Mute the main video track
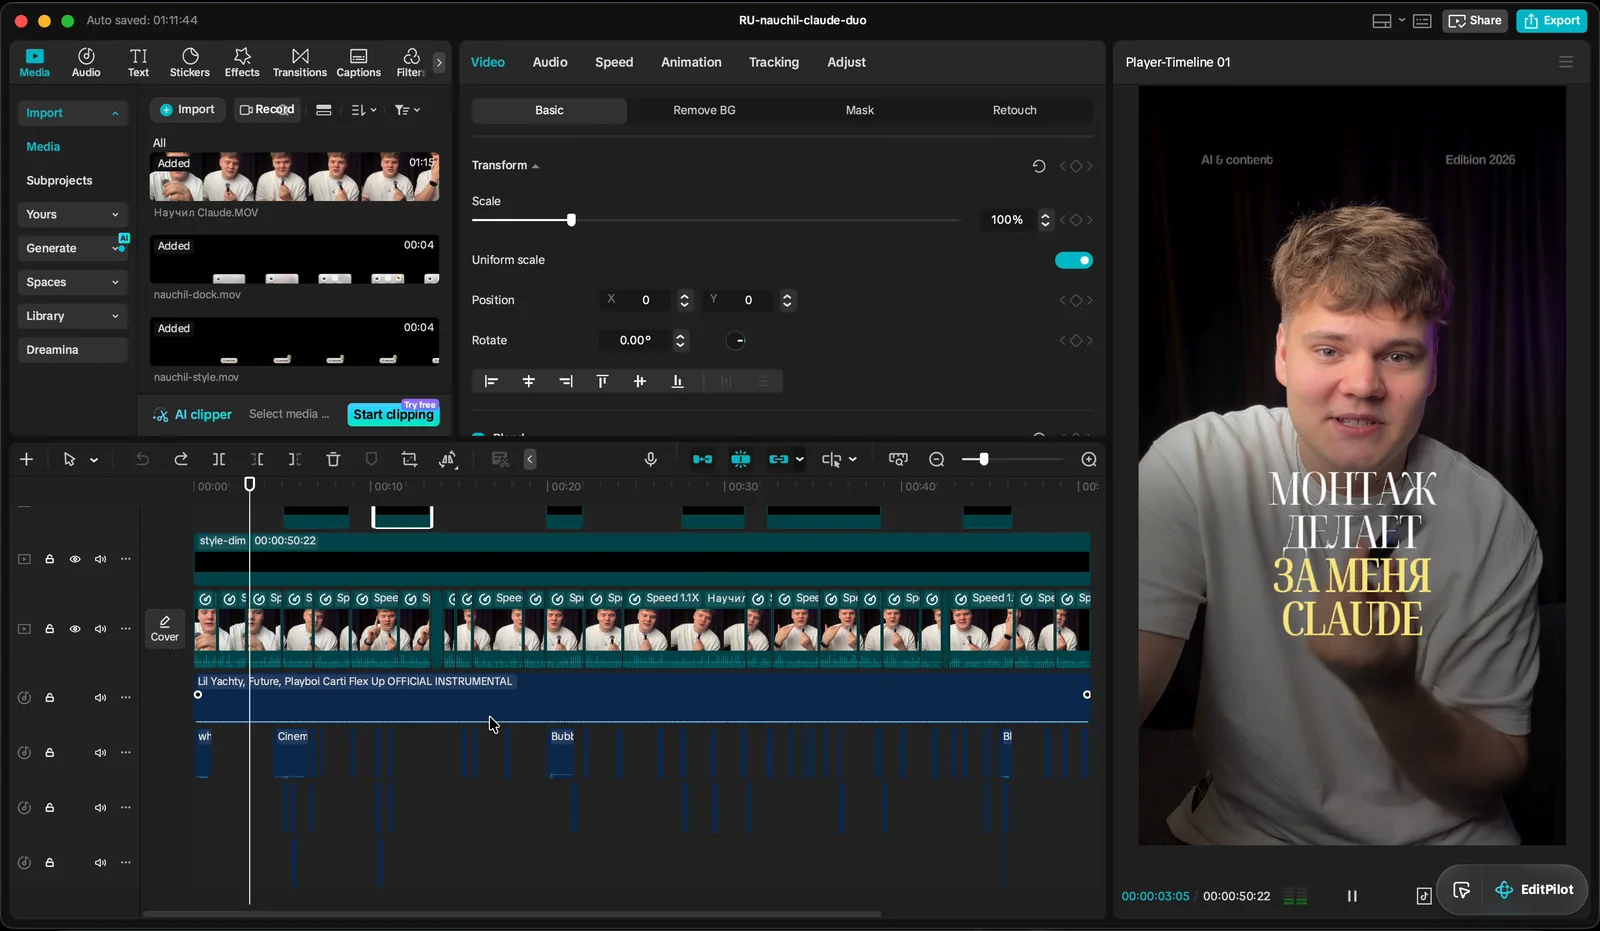Image resolution: width=1600 pixels, height=931 pixels. tap(100, 629)
